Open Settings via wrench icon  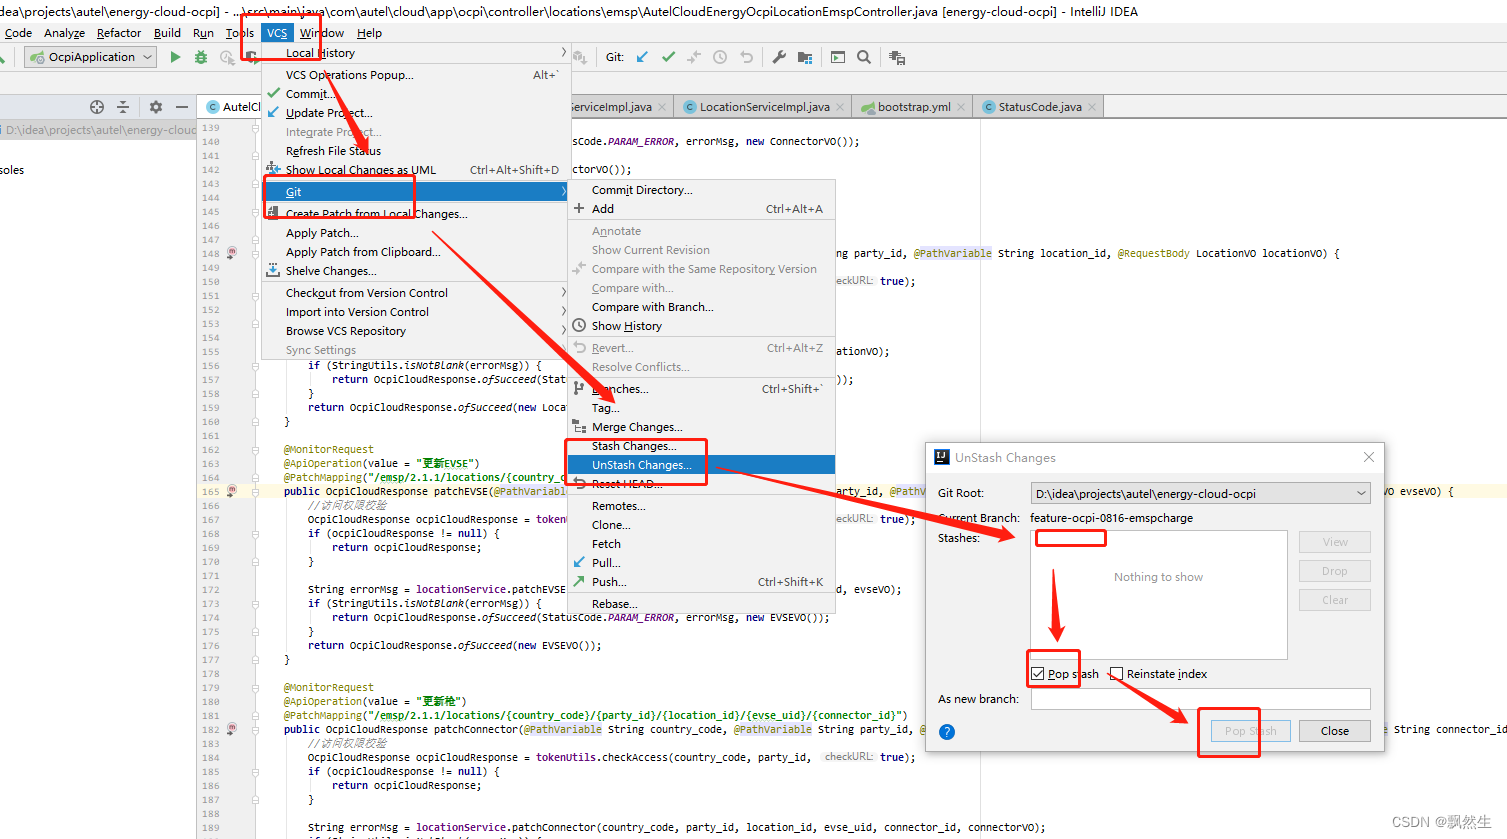pyautogui.click(x=779, y=57)
